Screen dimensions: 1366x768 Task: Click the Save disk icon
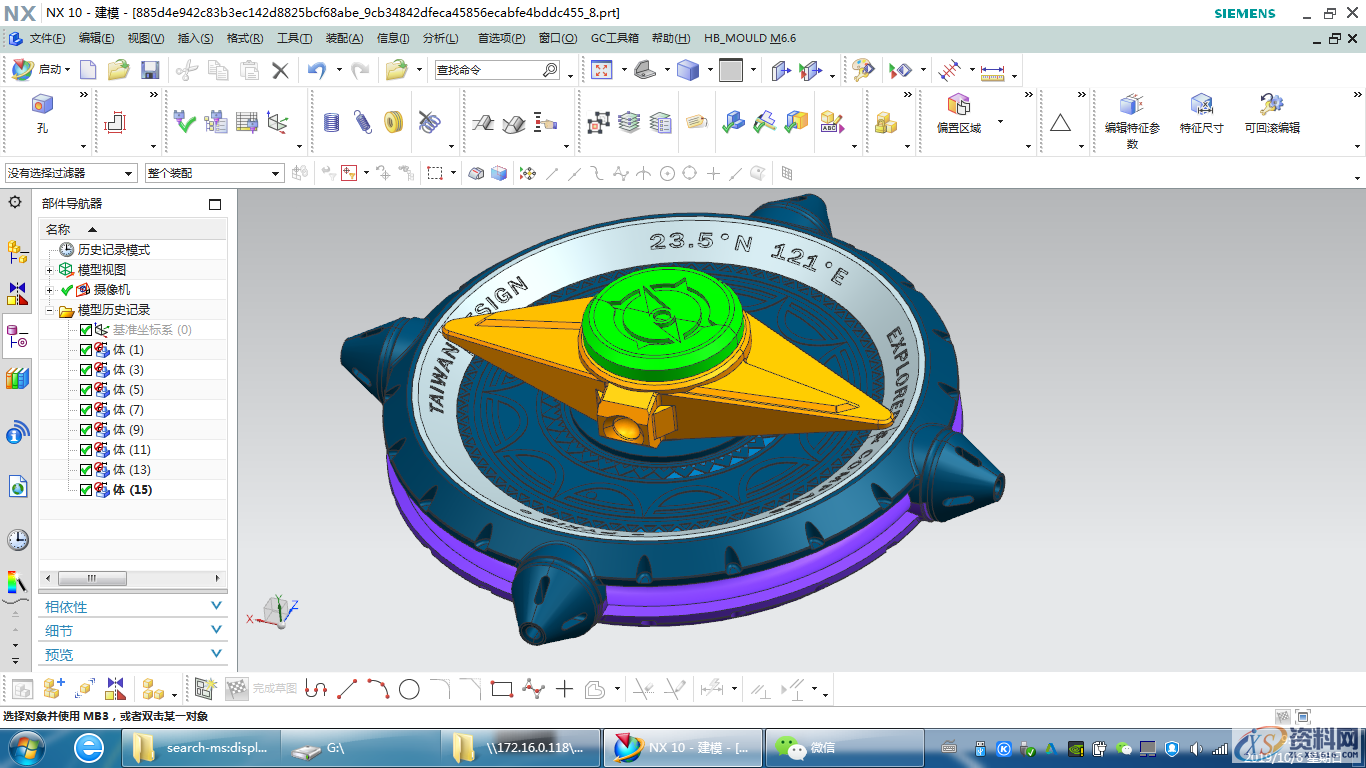coord(150,70)
